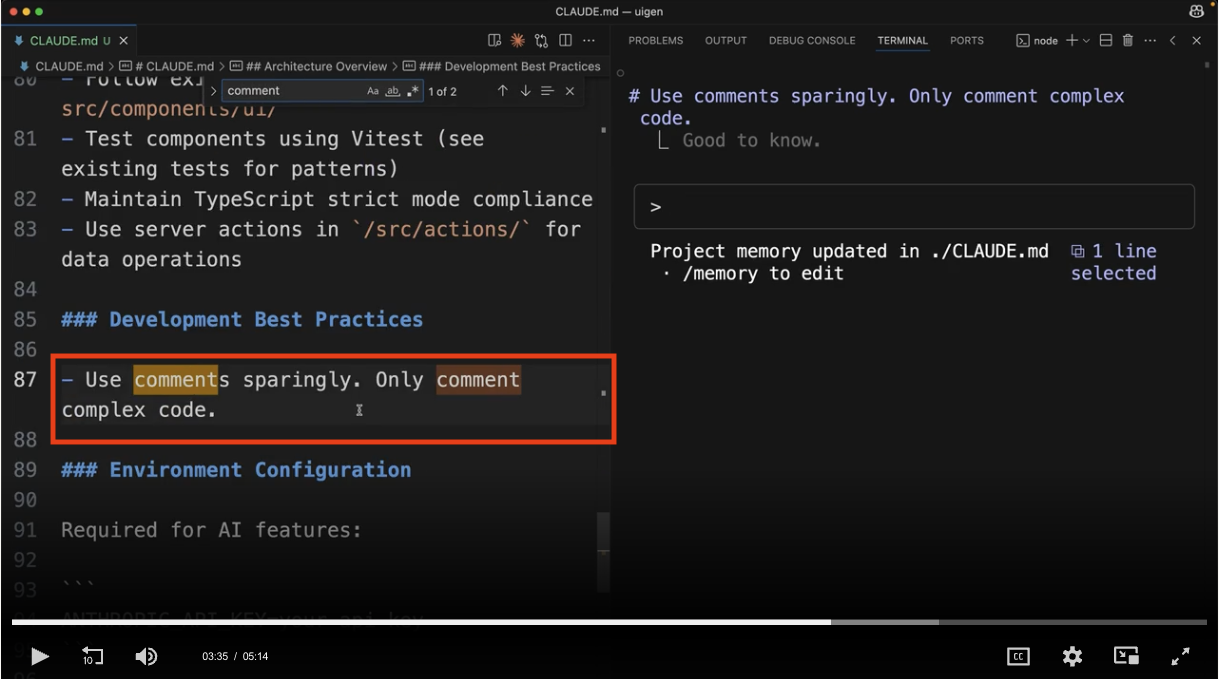Kill terminal with trash icon
Screen dimensions: 1219x679
click(1128, 41)
